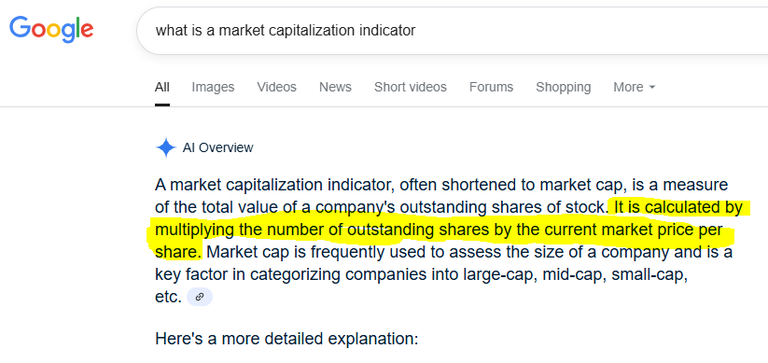Go to the News tab

(336, 87)
